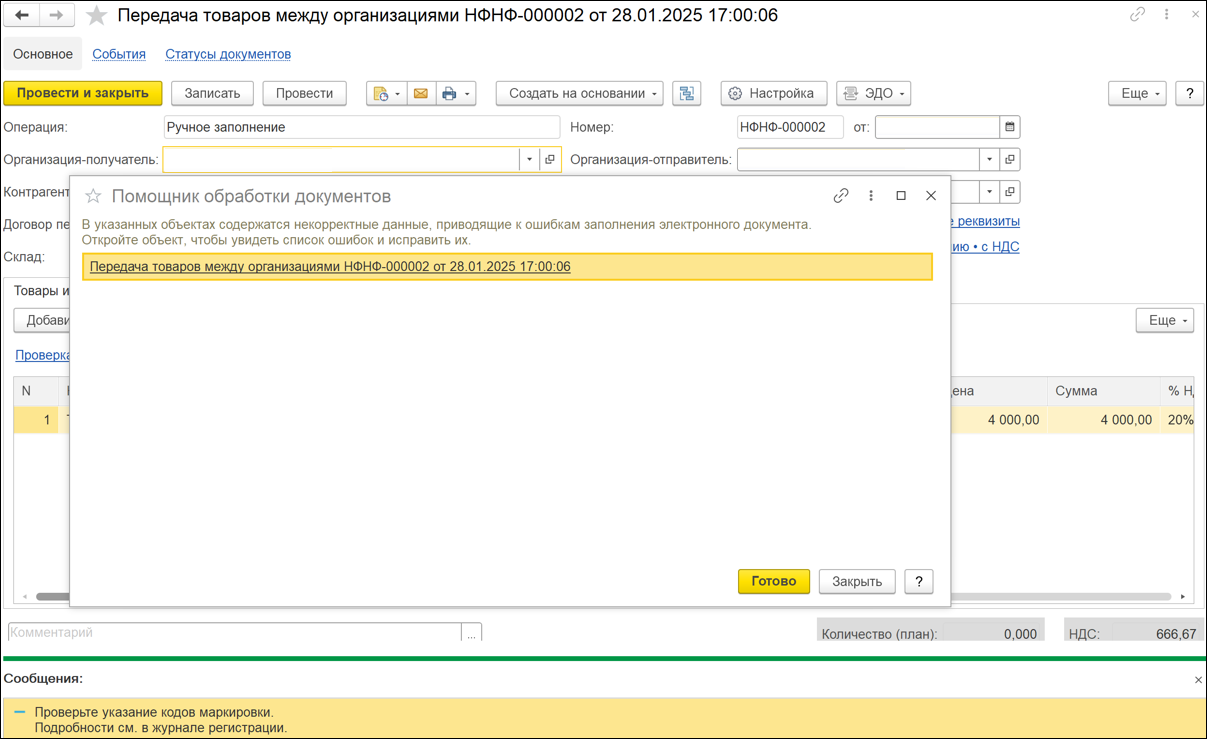Open the top Еще menu
This screenshot has height=739, width=1207.
(1138, 93)
